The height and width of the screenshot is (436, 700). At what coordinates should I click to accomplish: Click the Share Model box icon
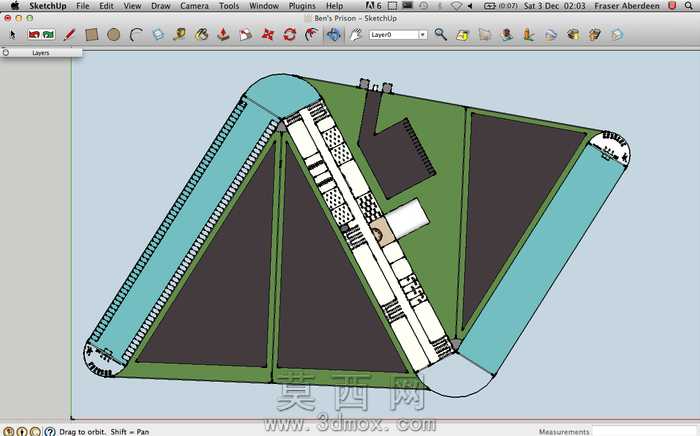[x=595, y=34]
